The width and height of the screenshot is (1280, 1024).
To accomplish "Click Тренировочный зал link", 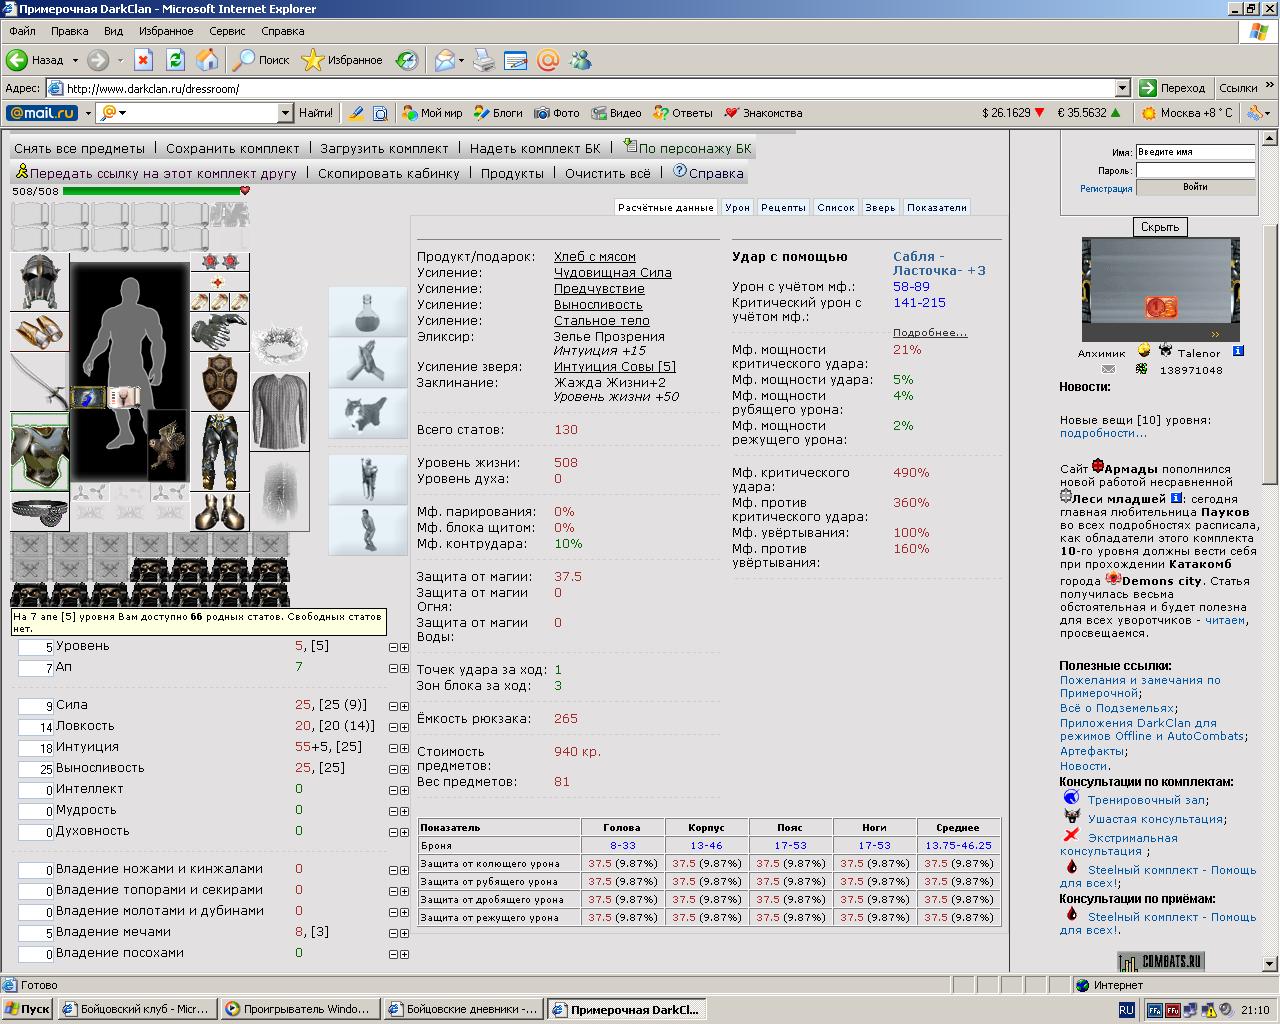I will 1146,799.
